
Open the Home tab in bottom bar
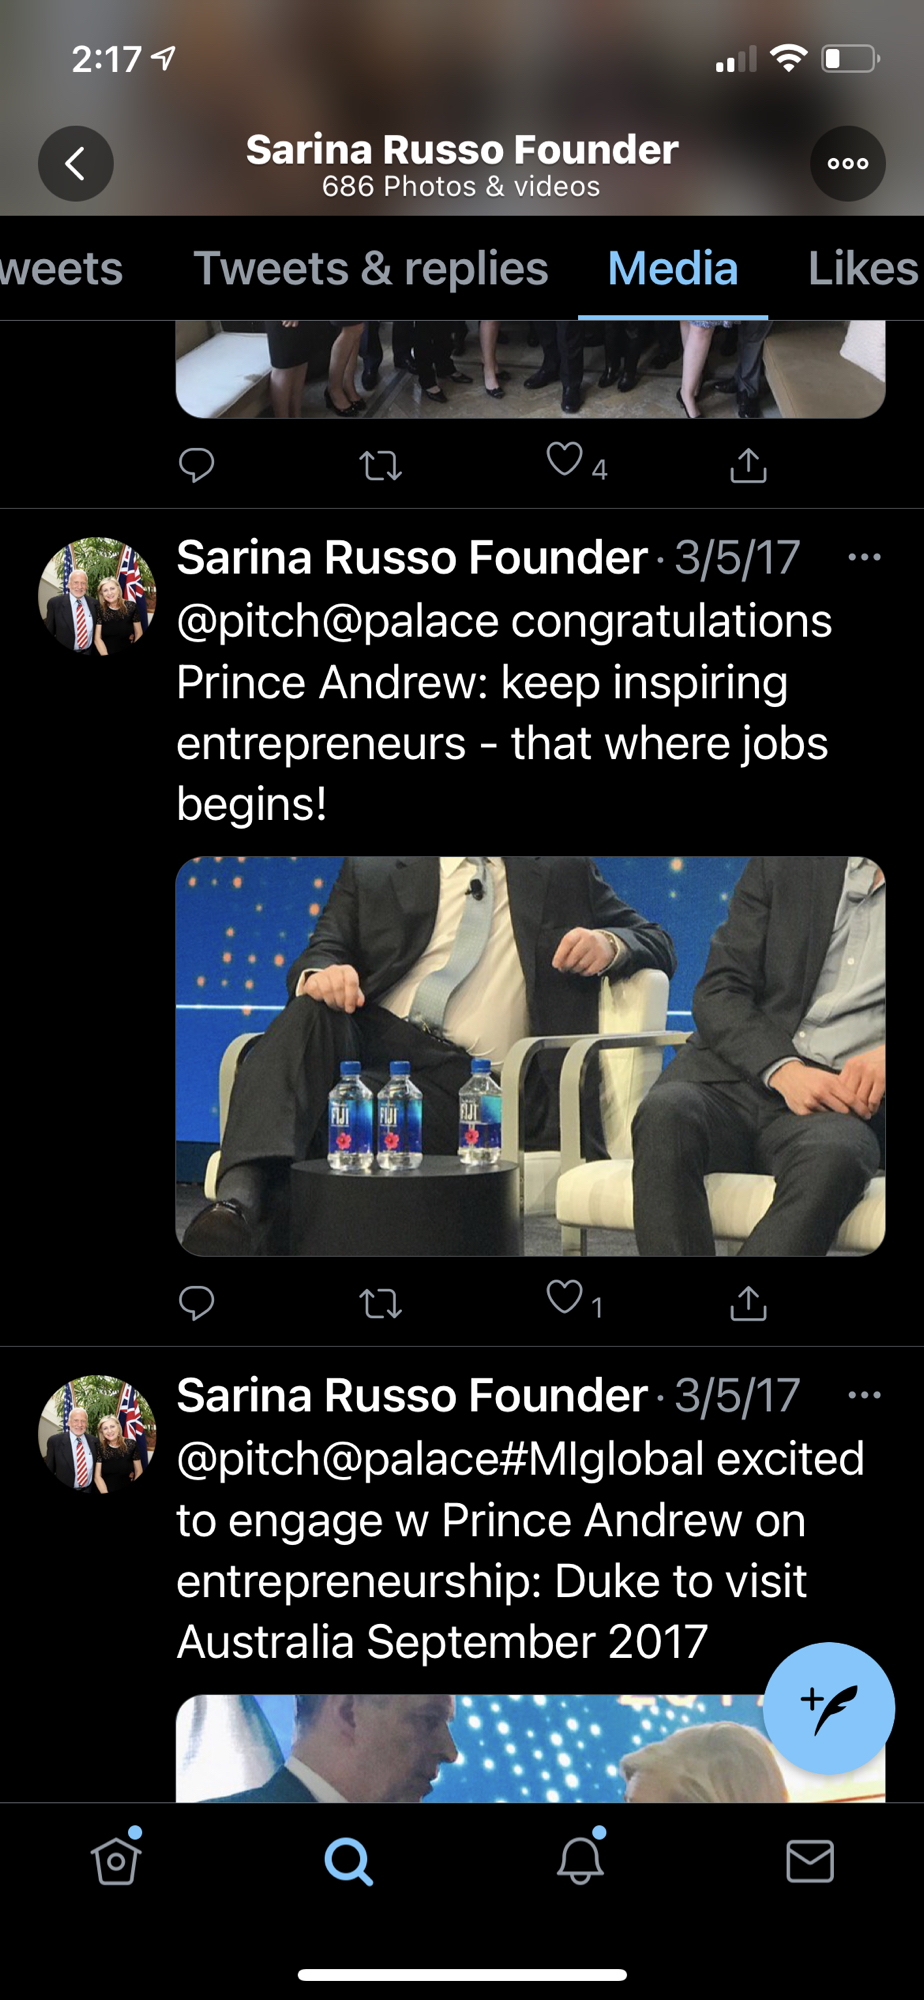pos(116,1861)
